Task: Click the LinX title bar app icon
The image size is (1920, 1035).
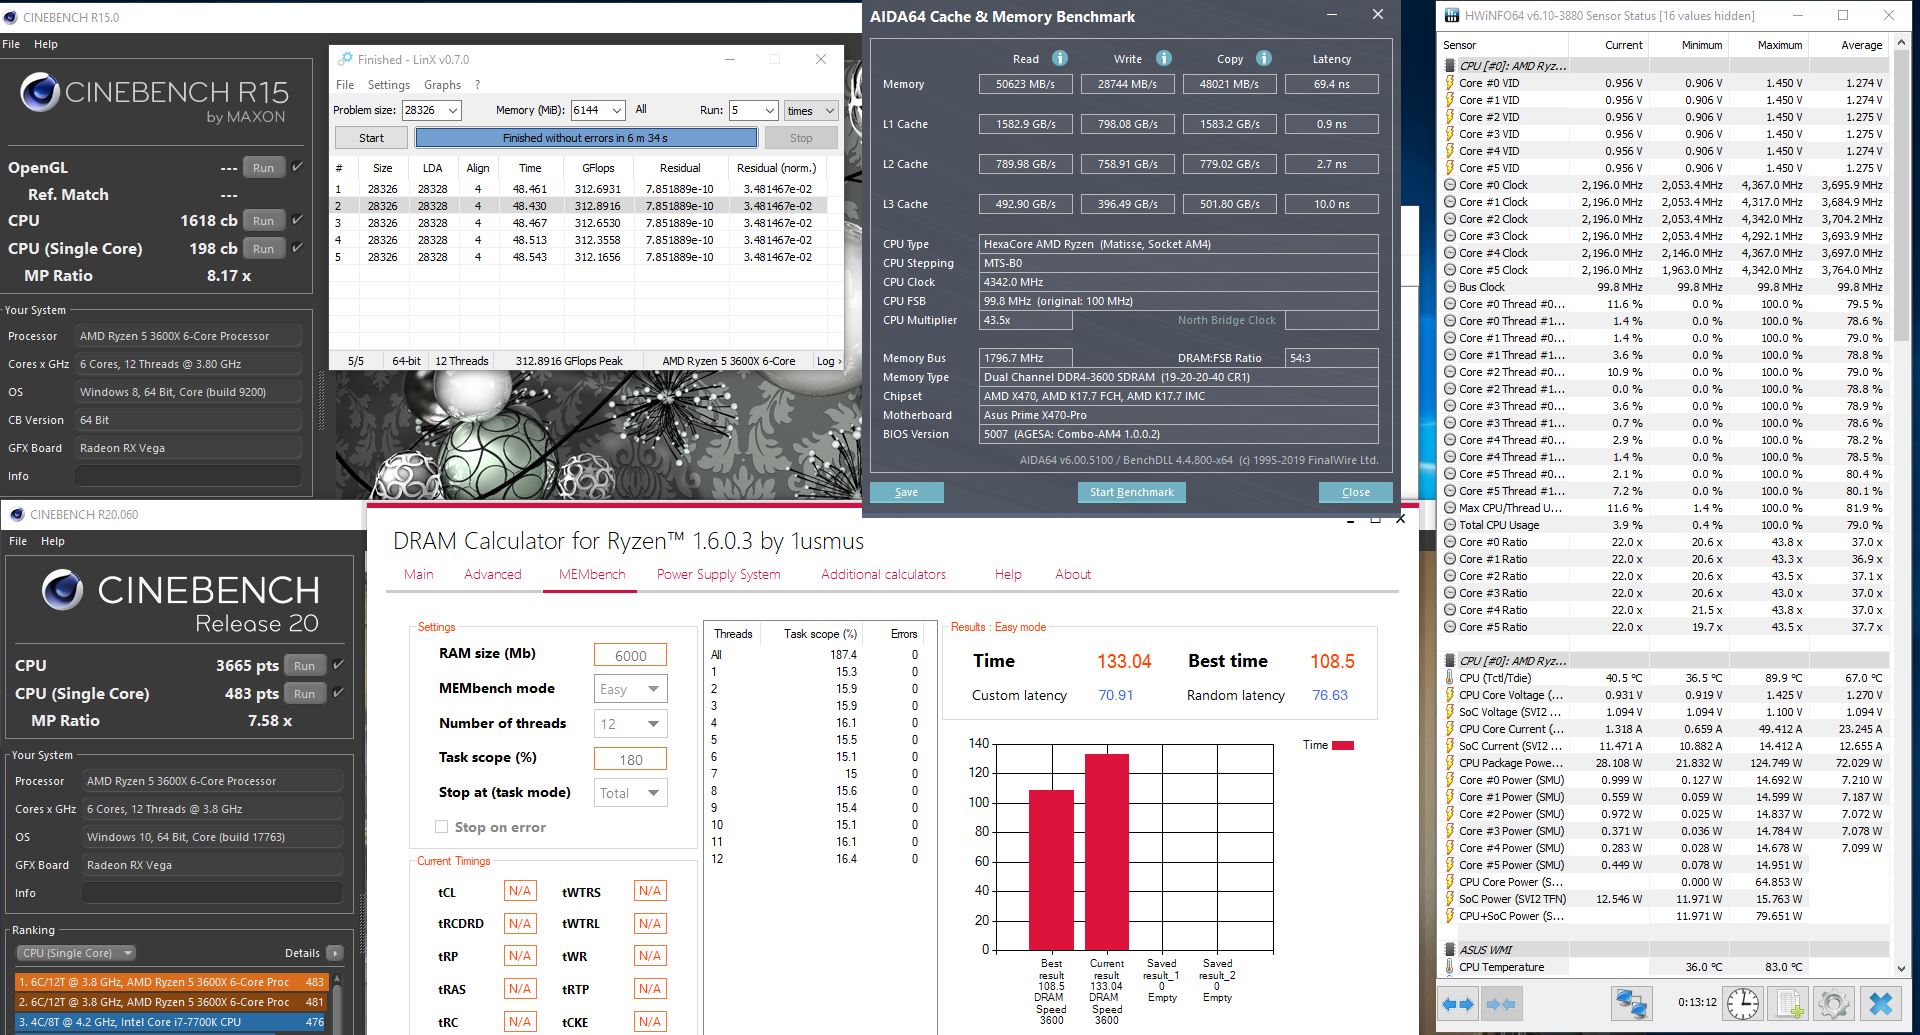Action: click(x=345, y=59)
